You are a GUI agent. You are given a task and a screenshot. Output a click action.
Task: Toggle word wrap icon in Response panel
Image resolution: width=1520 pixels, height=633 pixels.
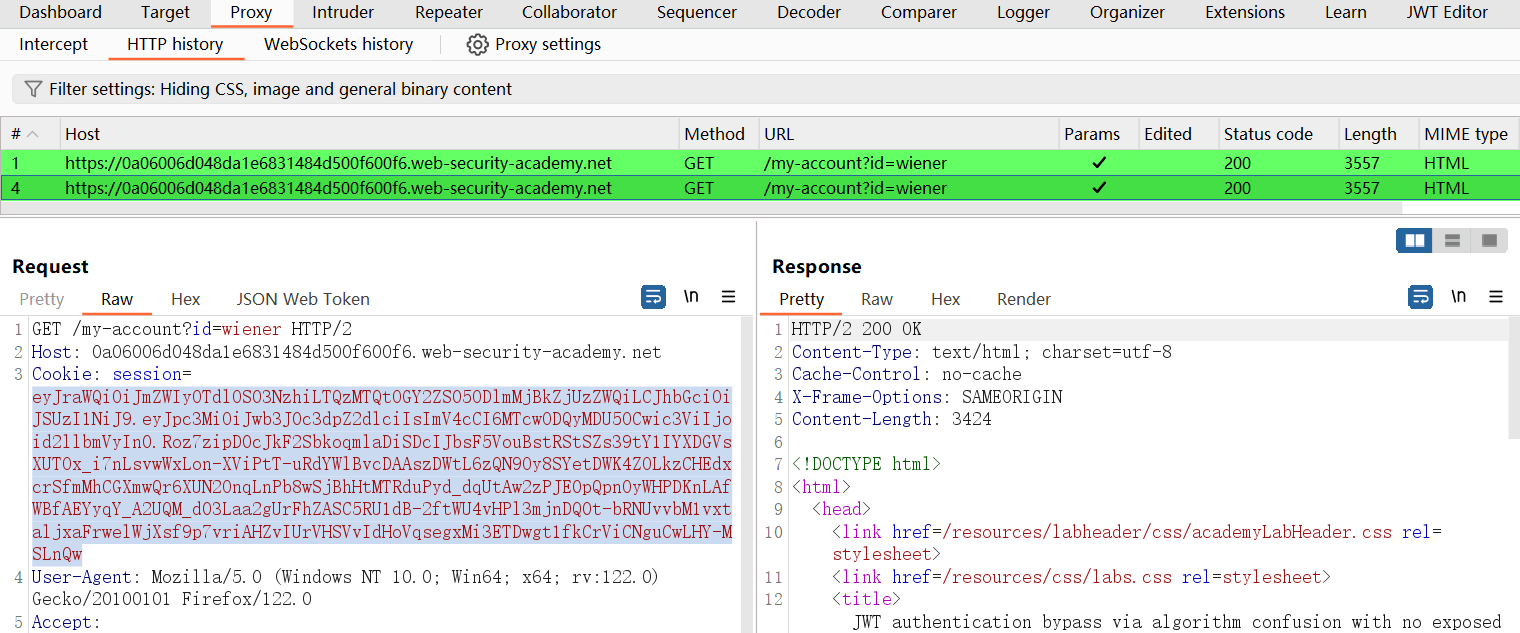click(1420, 297)
